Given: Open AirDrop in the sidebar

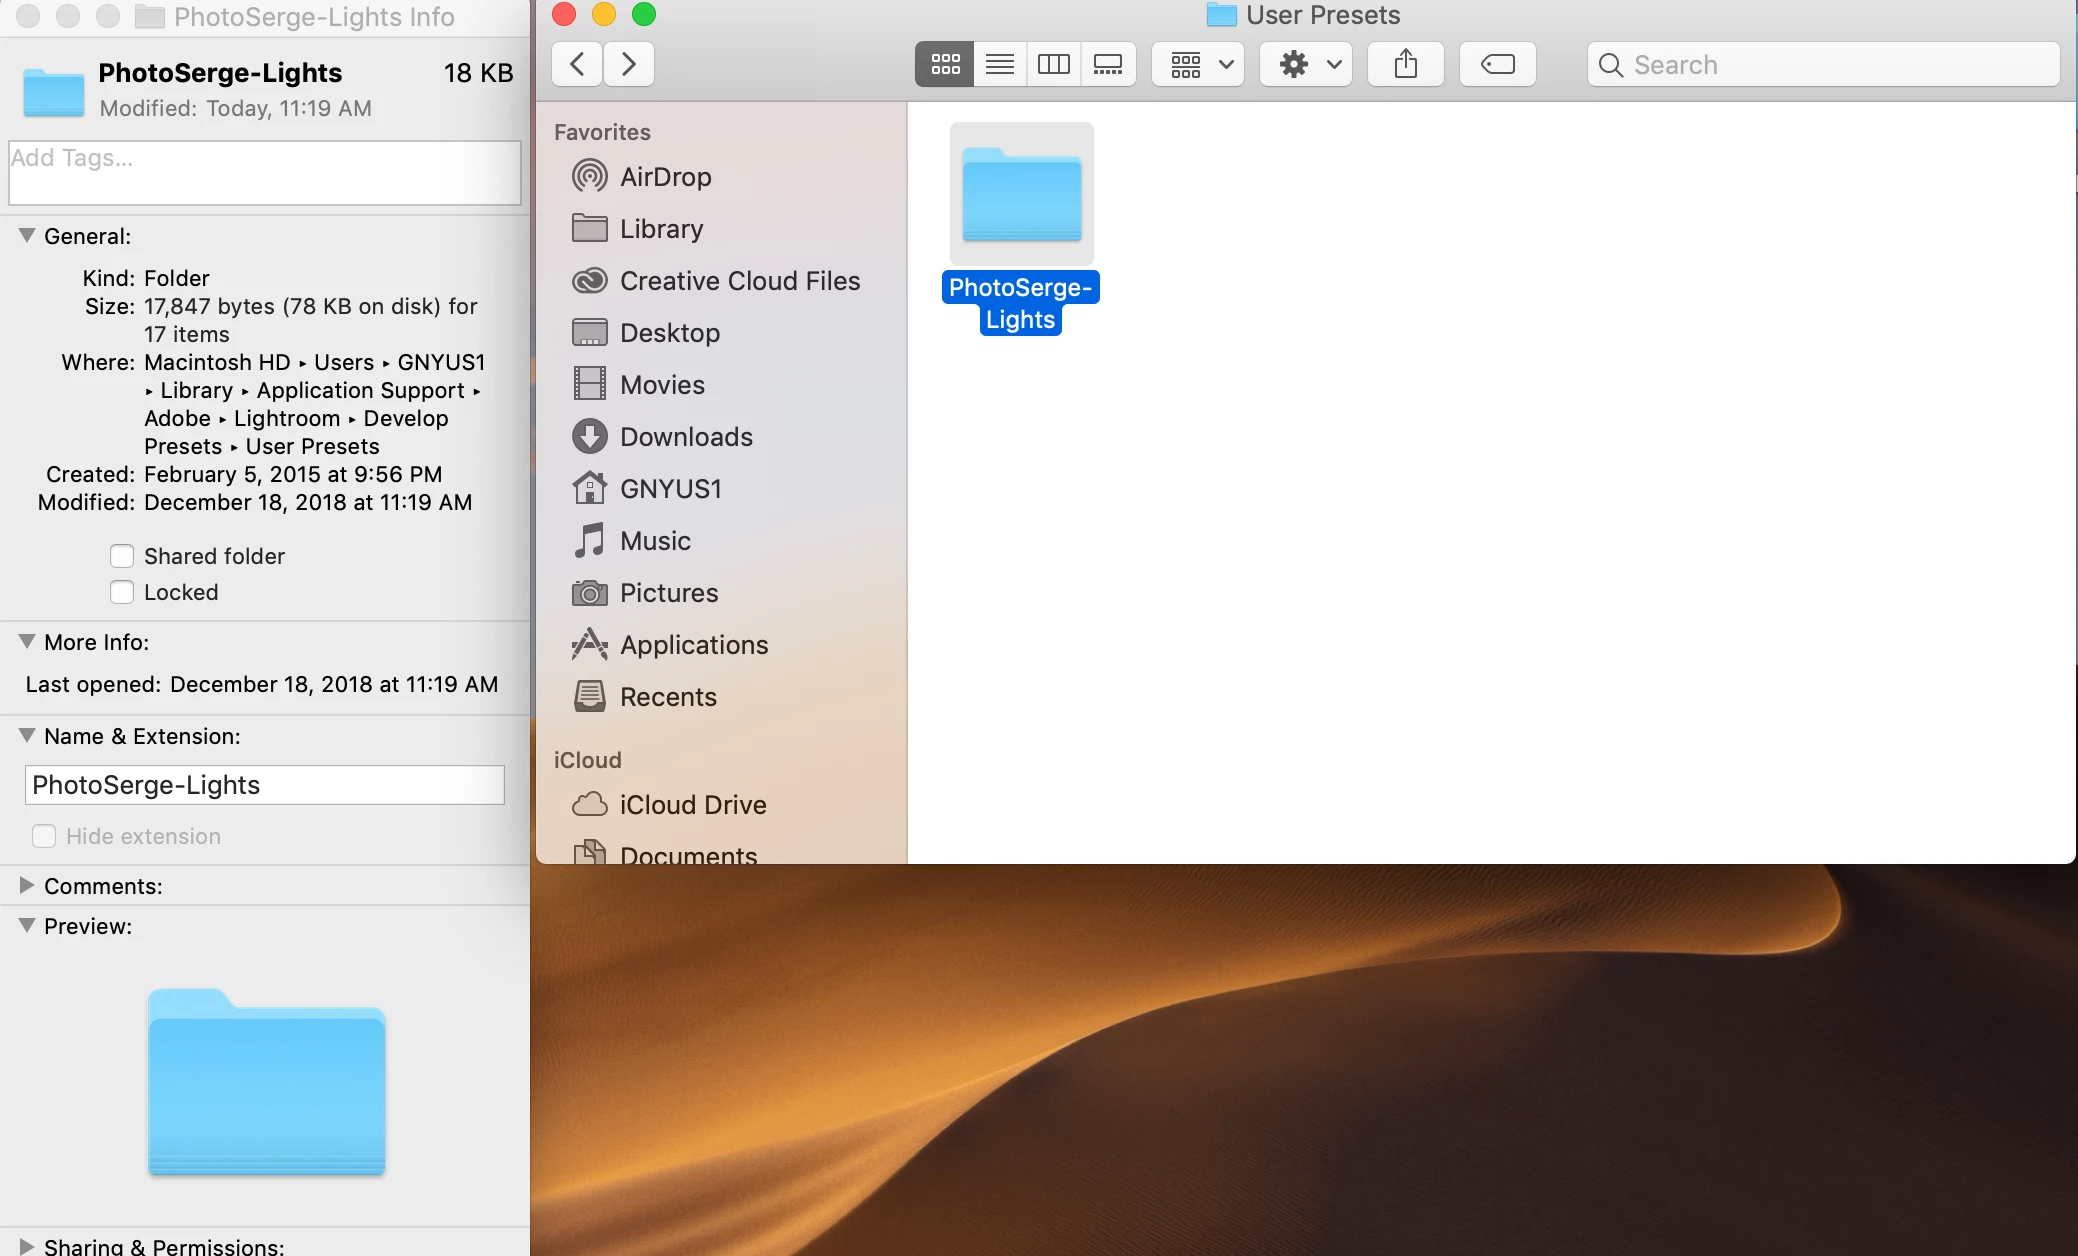Looking at the screenshot, I should pyautogui.click(x=665, y=177).
